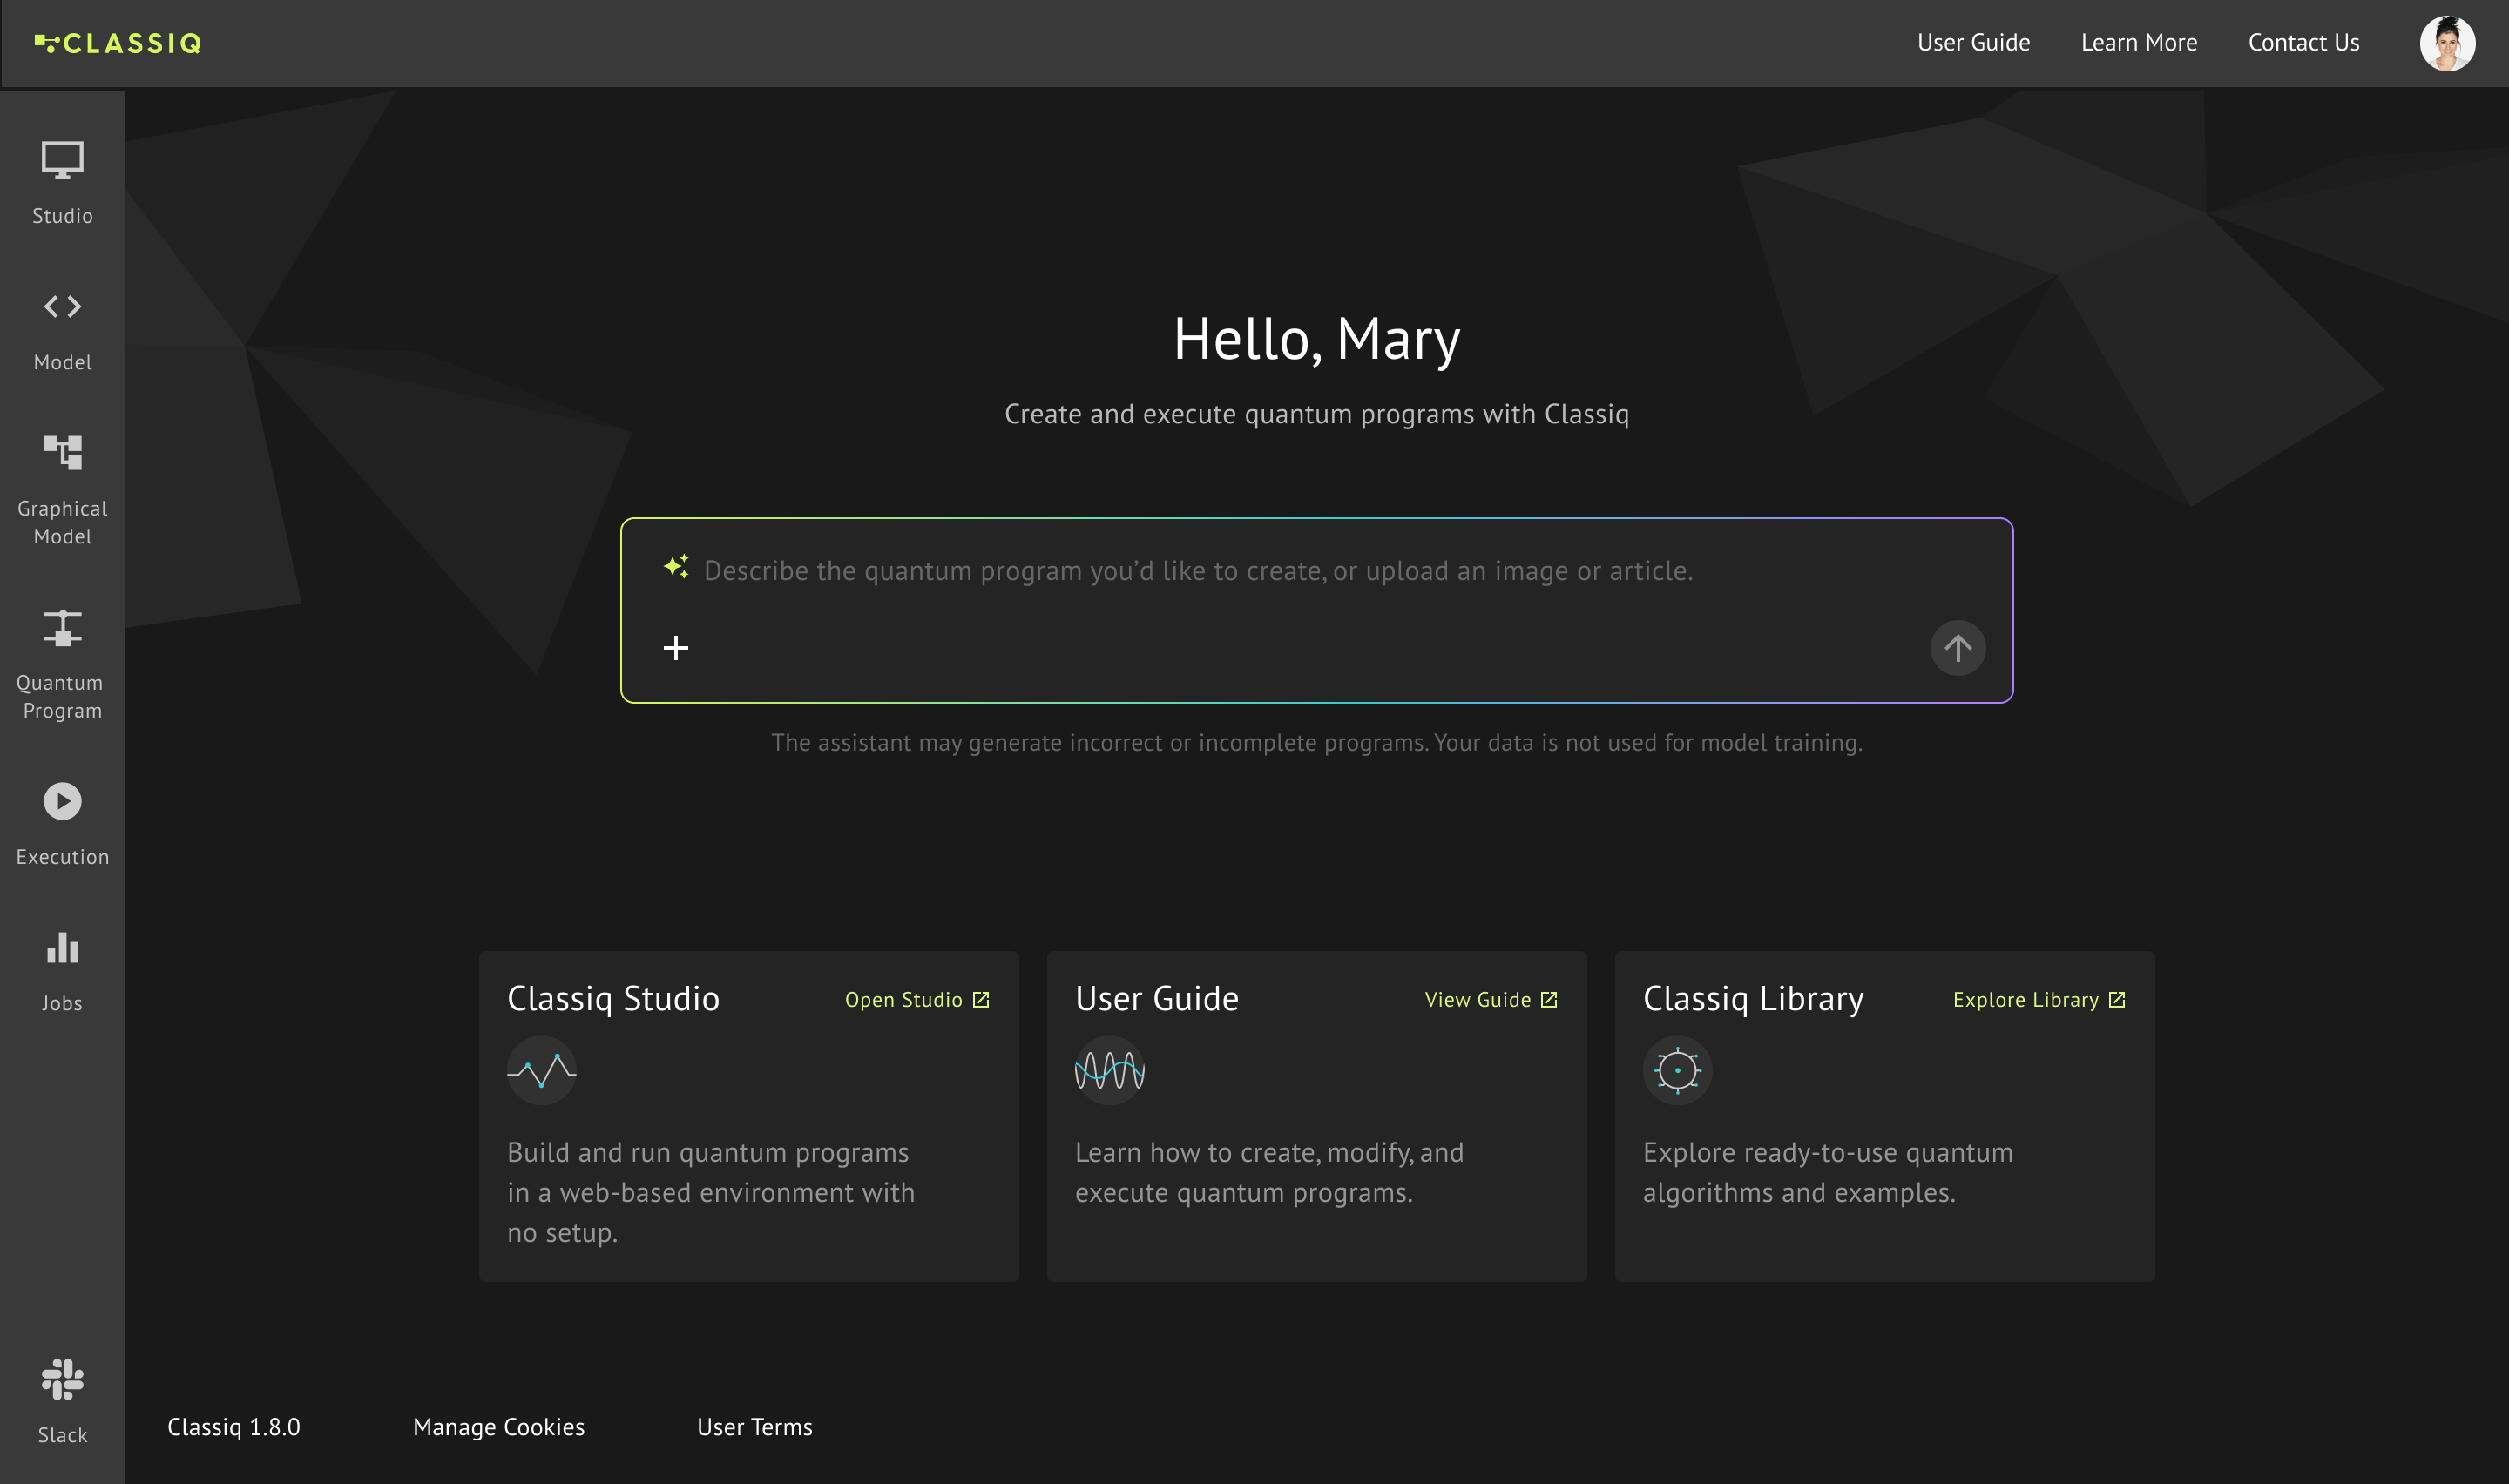2509x1484 pixels.
Task: Open the Jobs bar-chart icon
Action: [62, 947]
